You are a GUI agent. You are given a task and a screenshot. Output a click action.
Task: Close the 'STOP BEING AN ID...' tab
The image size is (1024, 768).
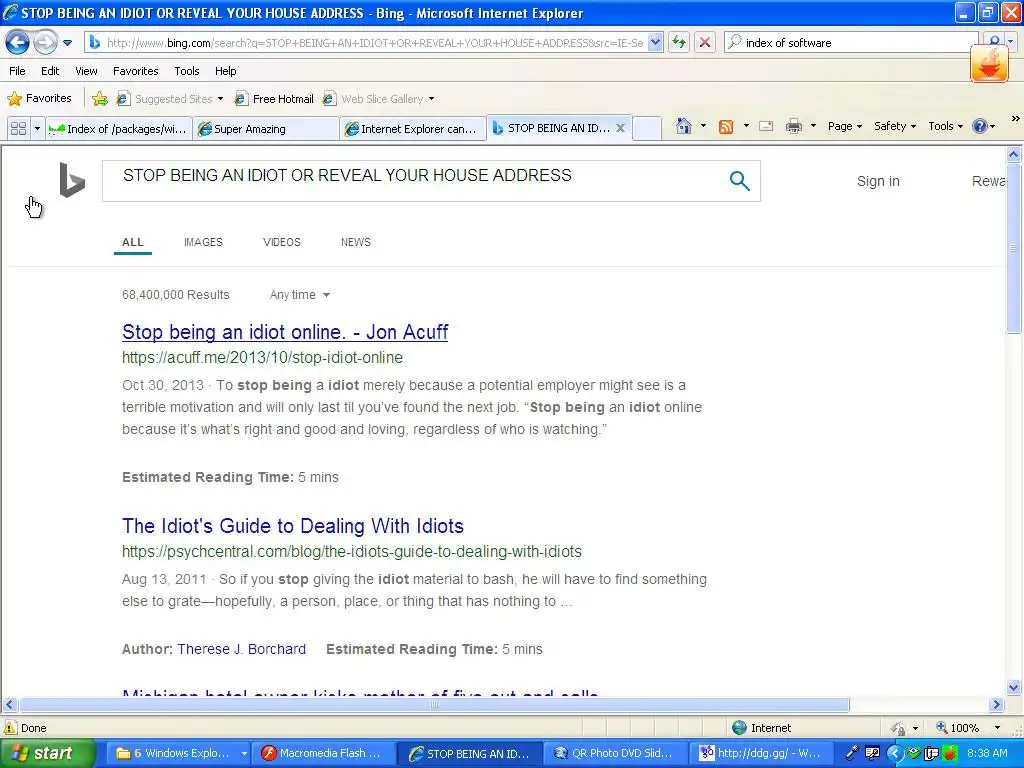pyautogui.click(x=620, y=128)
